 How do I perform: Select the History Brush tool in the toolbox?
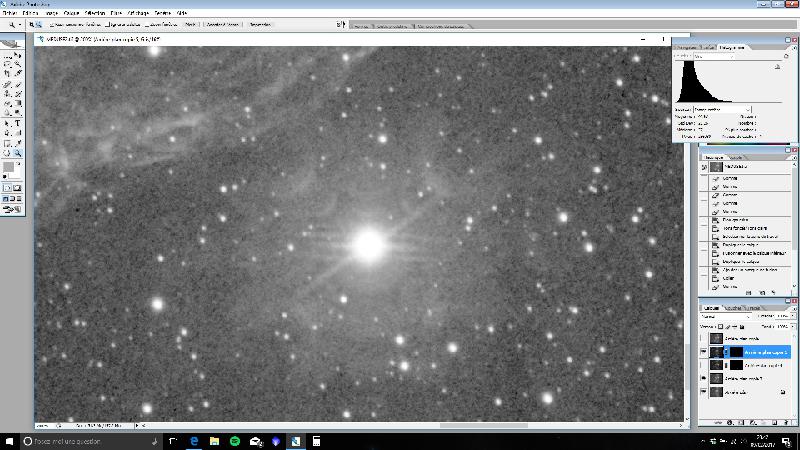pyautogui.click(x=18, y=94)
